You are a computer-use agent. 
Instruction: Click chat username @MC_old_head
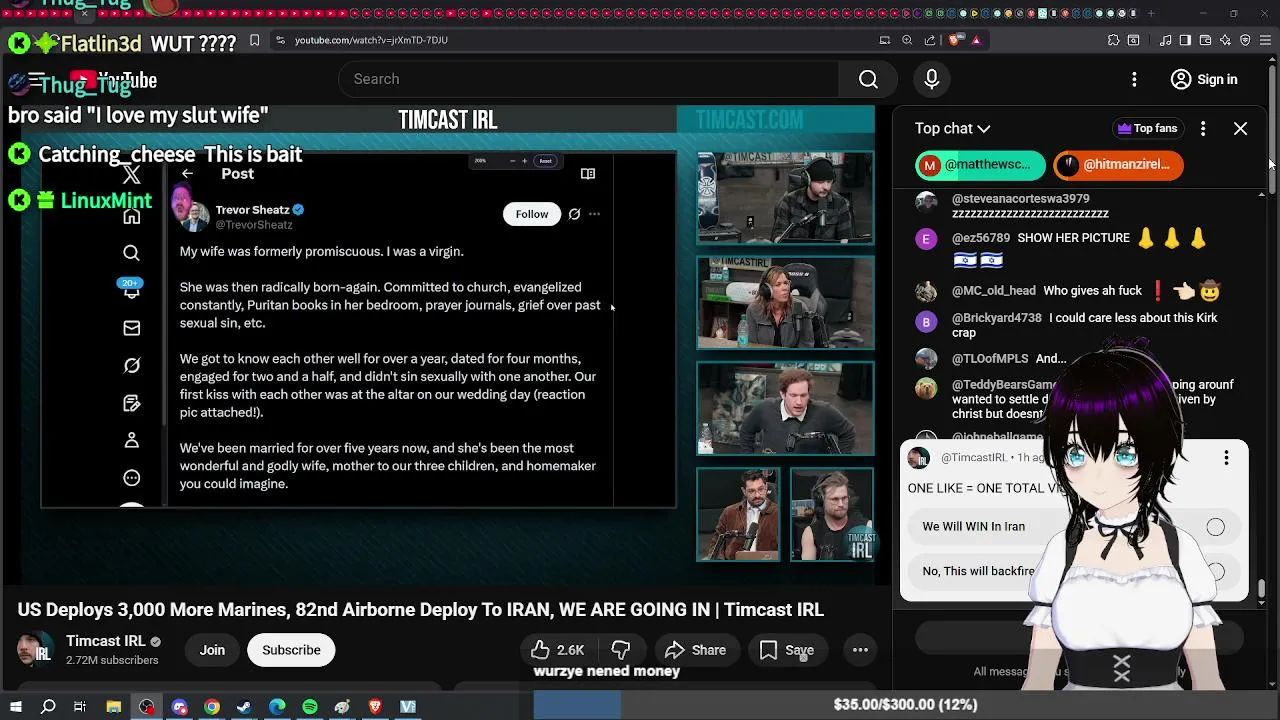click(994, 290)
